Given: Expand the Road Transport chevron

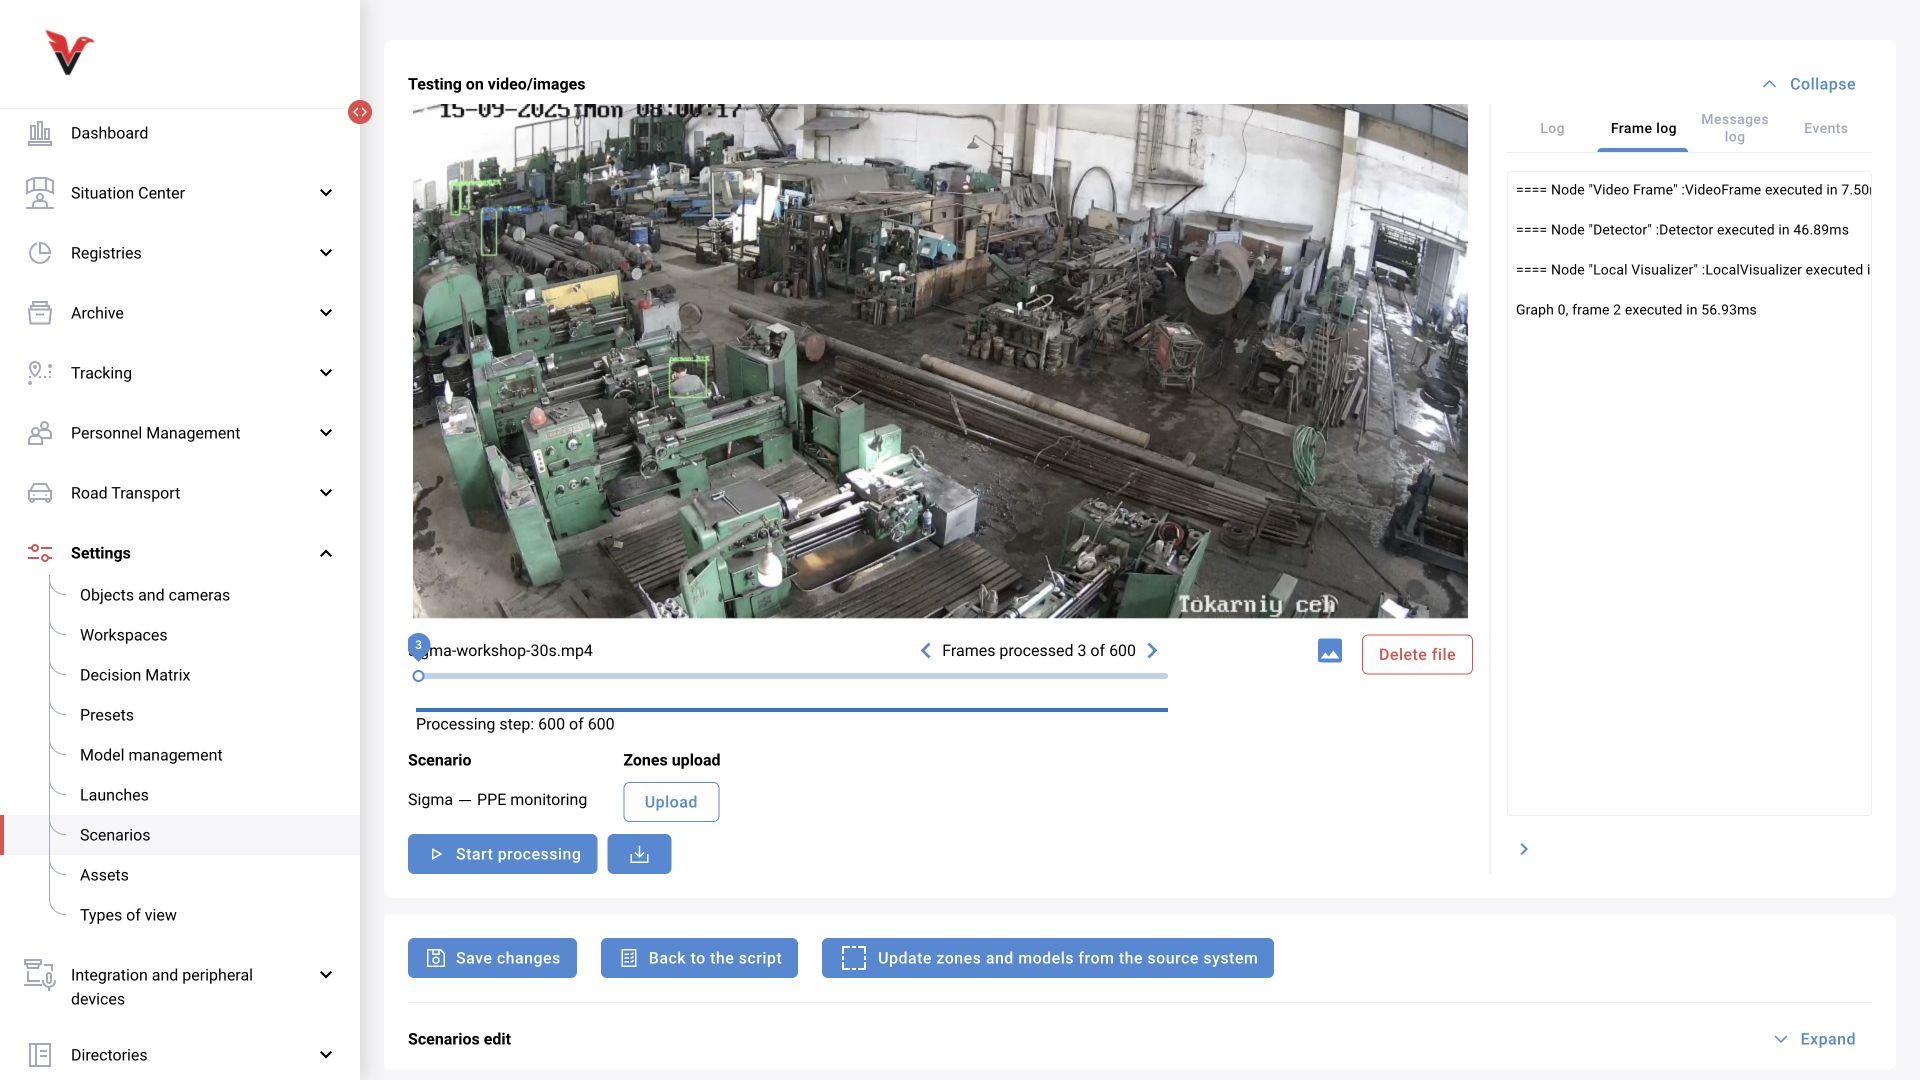Looking at the screenshot, I should pyautogui.click(x=326, y=493).
